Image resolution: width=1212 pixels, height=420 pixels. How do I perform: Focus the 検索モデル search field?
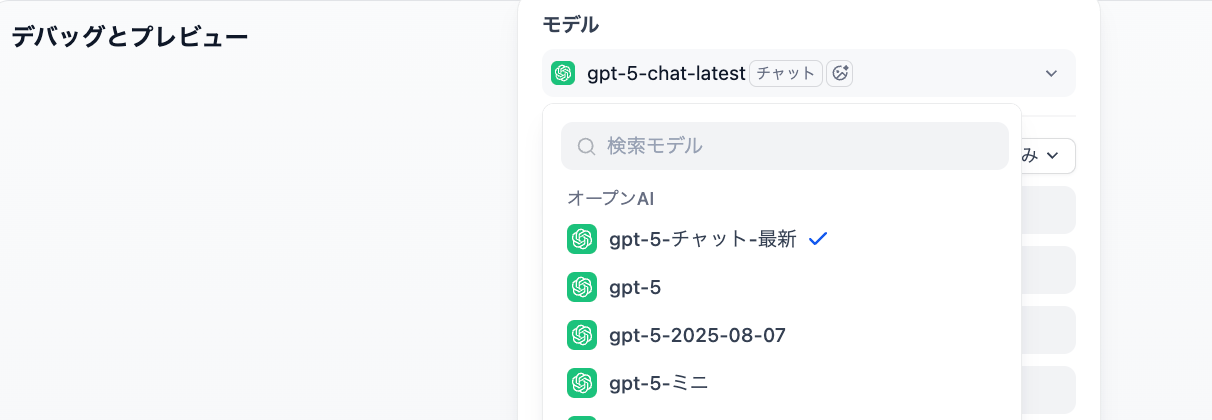click(785, 146)
